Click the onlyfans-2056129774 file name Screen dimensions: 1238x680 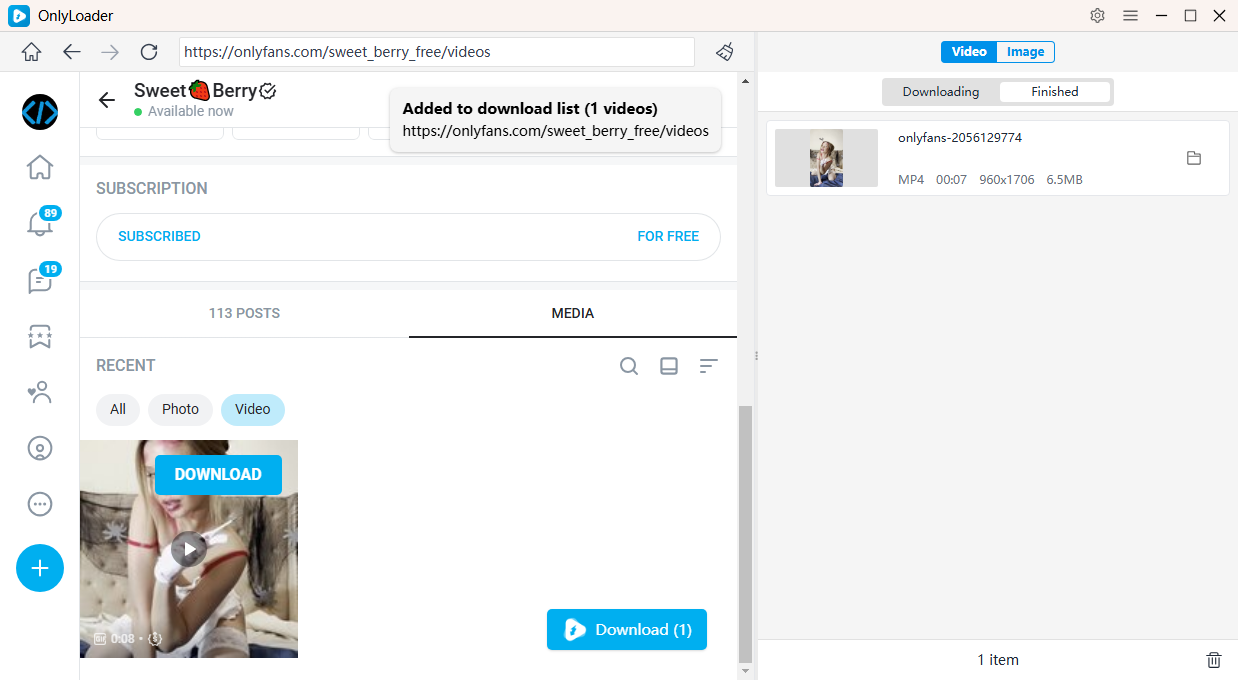click(960, 138)
